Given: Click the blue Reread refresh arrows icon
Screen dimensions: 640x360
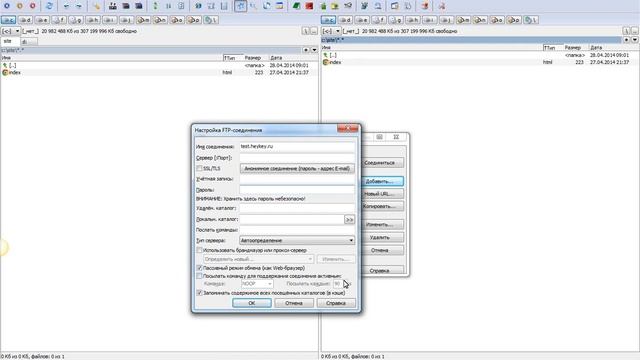Looking at the screenshot, I should pos(49,6).
